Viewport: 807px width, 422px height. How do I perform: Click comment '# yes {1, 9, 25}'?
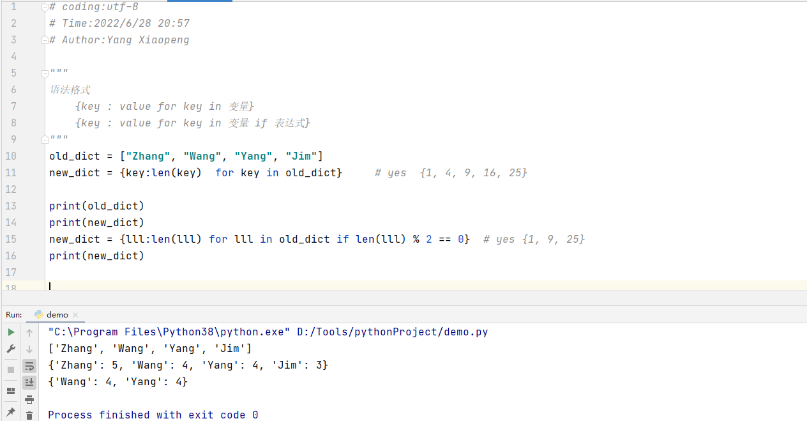pyautogui.click(x=534, y=239)
